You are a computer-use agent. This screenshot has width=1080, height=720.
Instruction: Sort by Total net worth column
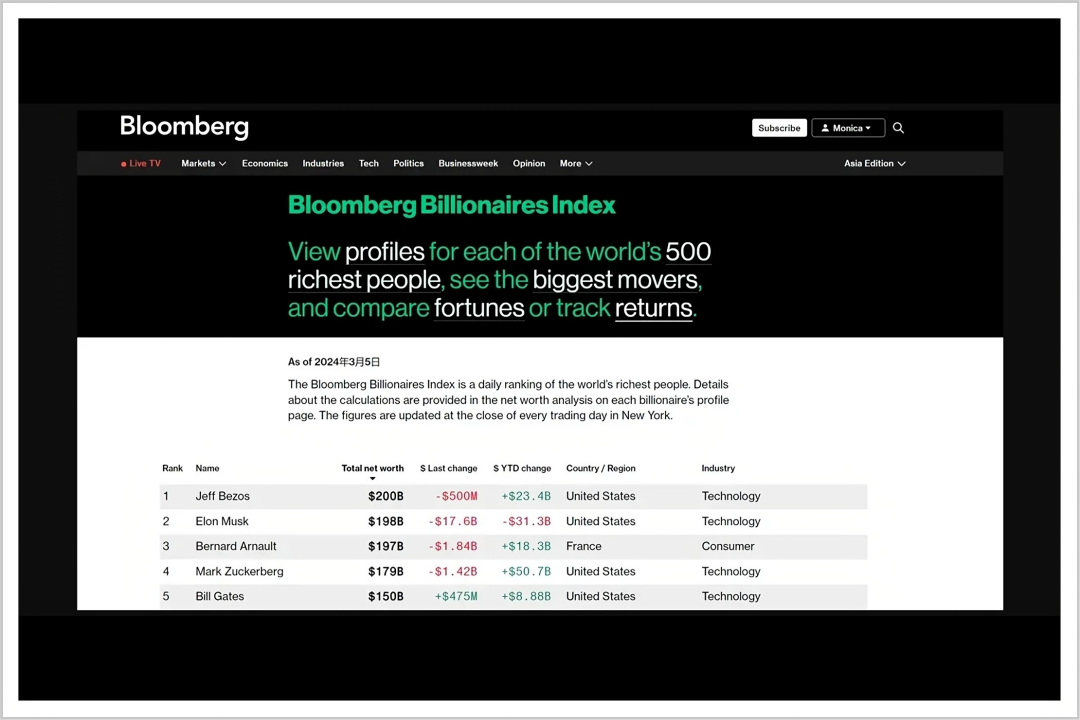tap(373, 469)
